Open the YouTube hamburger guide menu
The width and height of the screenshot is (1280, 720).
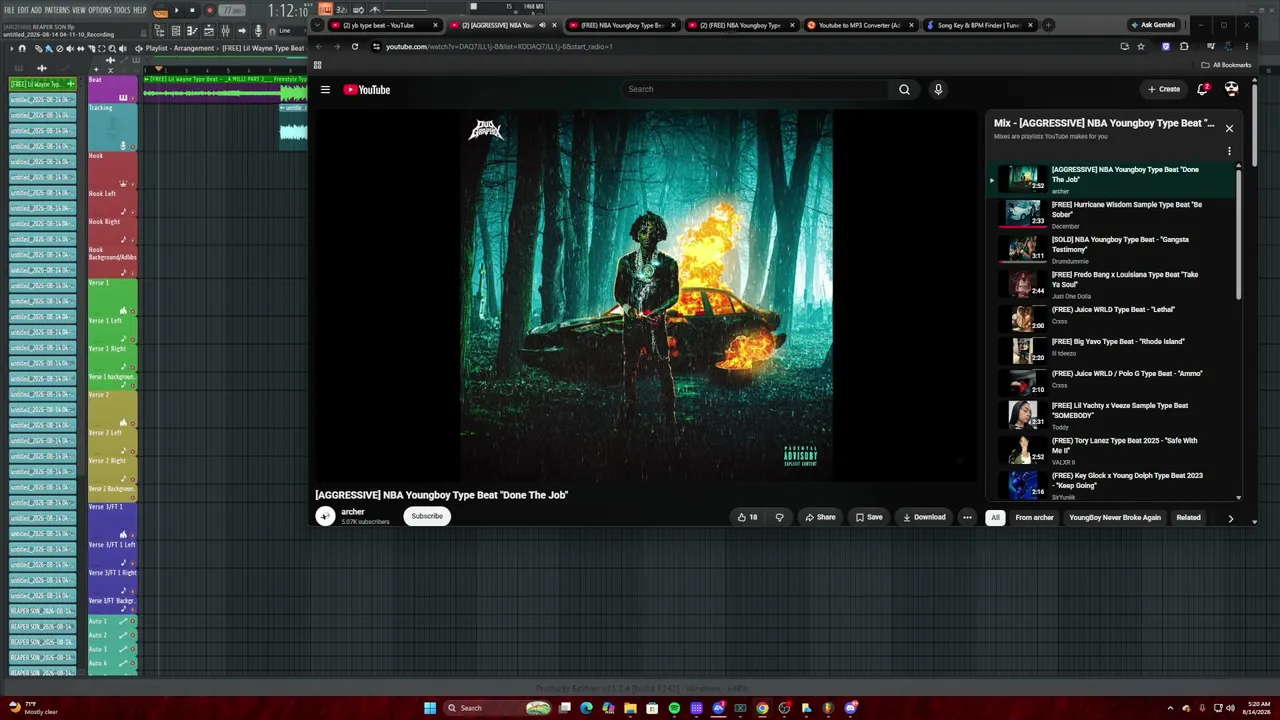(x=325, y=89)
